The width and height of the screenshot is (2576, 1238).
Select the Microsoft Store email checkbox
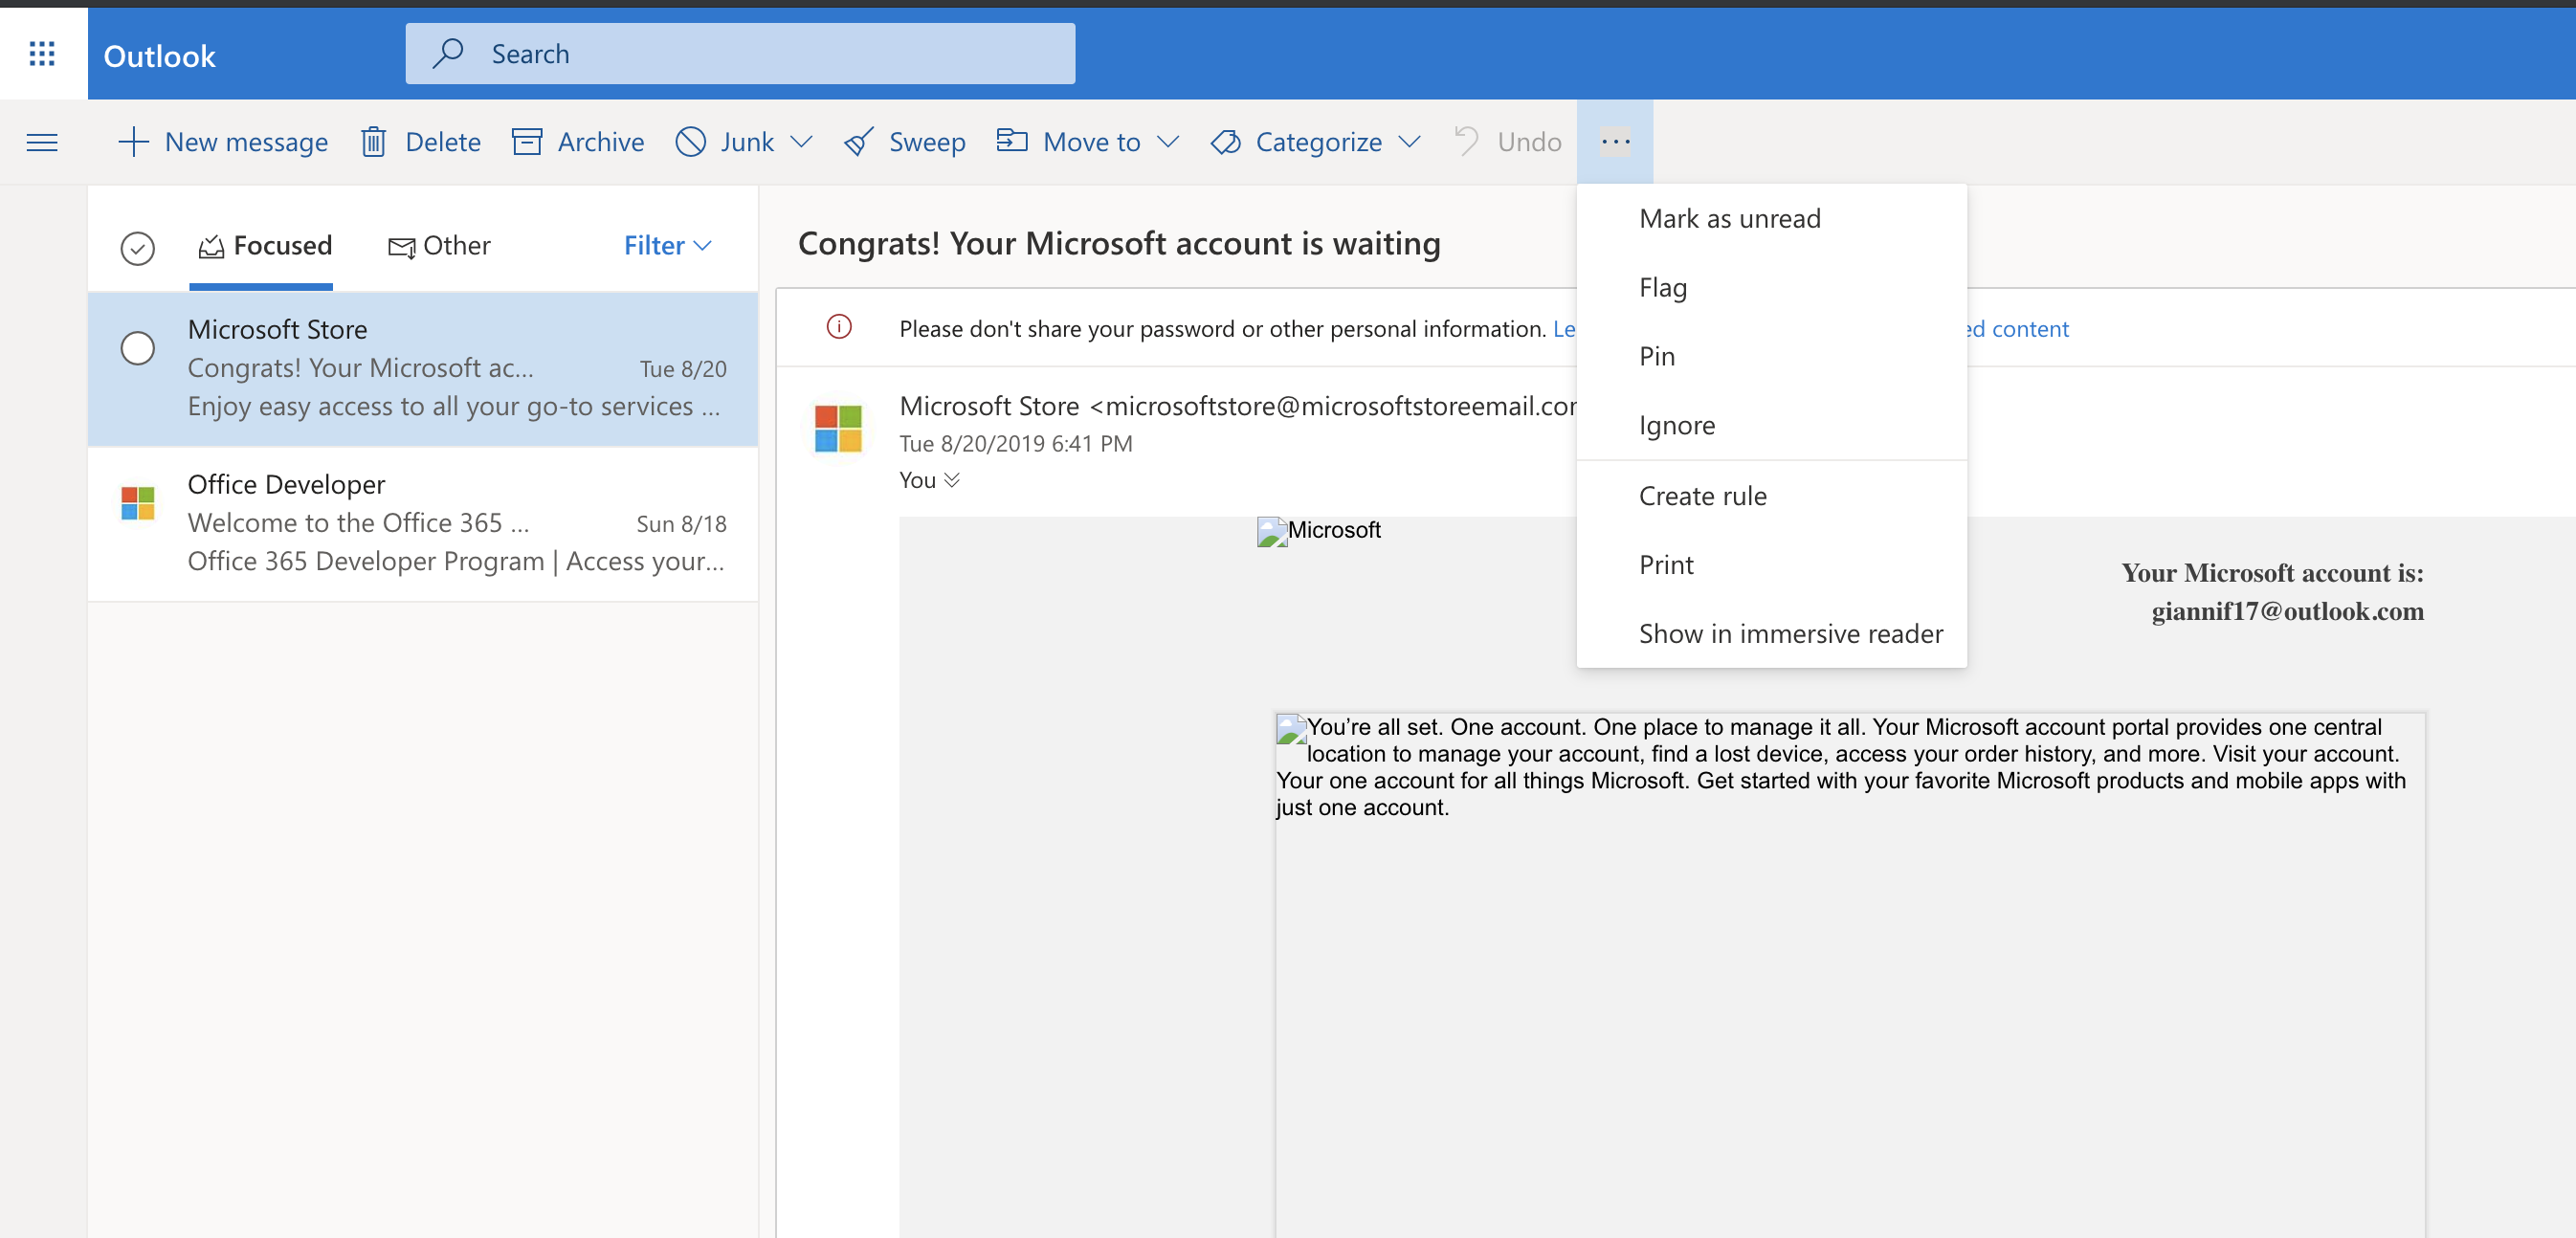(138, 348)
